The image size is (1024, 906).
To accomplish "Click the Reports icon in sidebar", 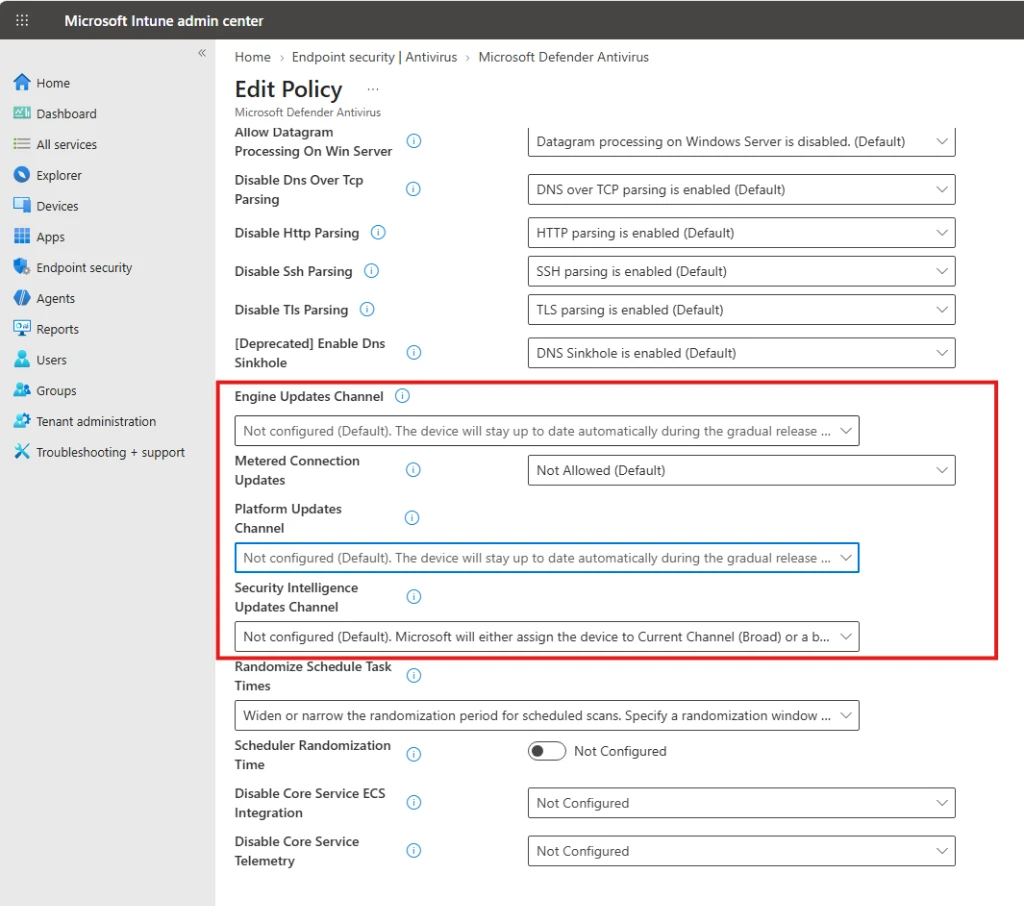I will tap(22, 329).
